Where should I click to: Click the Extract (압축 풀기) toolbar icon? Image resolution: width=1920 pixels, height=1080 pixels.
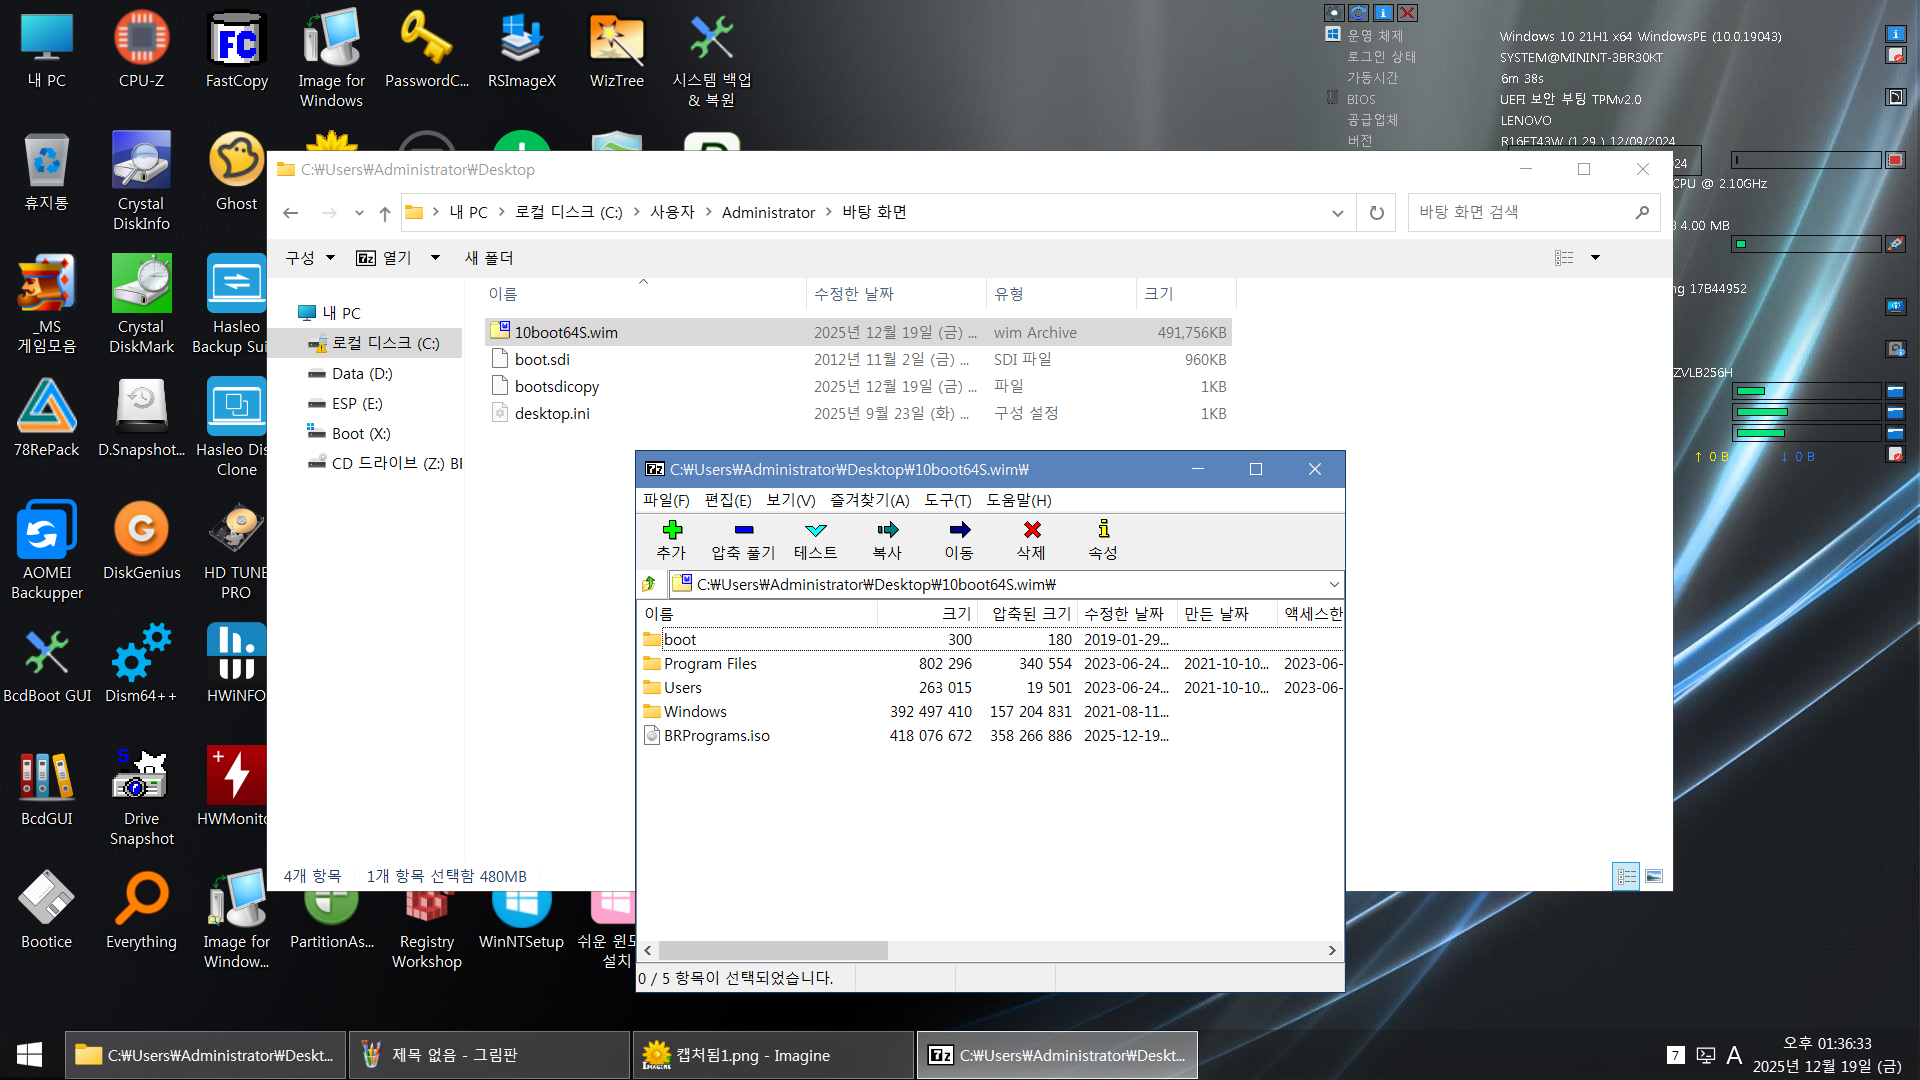point(743,530)
